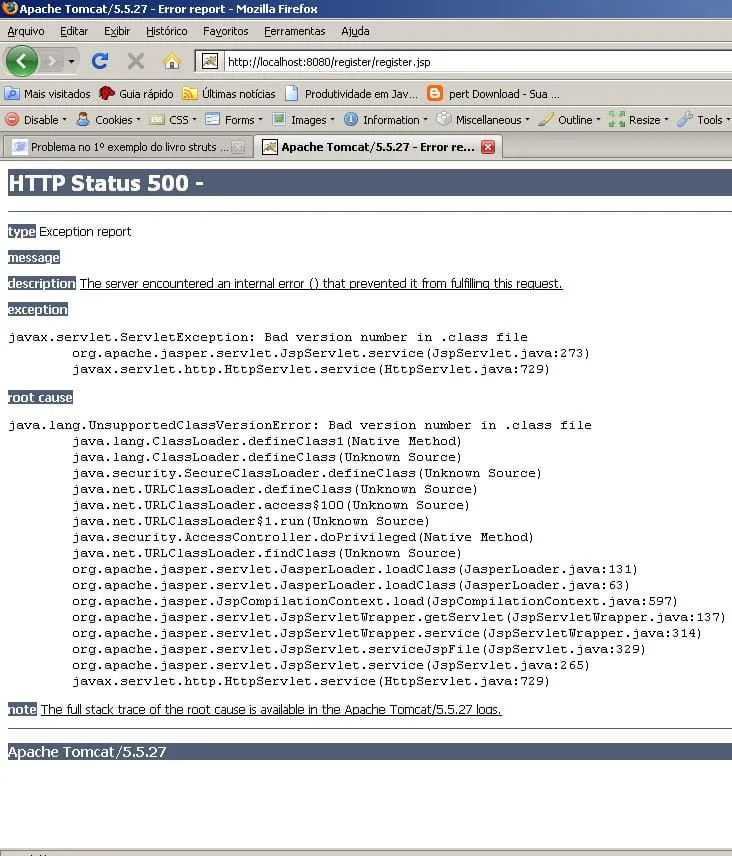Click the java.lang.UnsupportedClassVersionError line
The width and height of the screenshot is (732, 856).
tap(300, 425)
